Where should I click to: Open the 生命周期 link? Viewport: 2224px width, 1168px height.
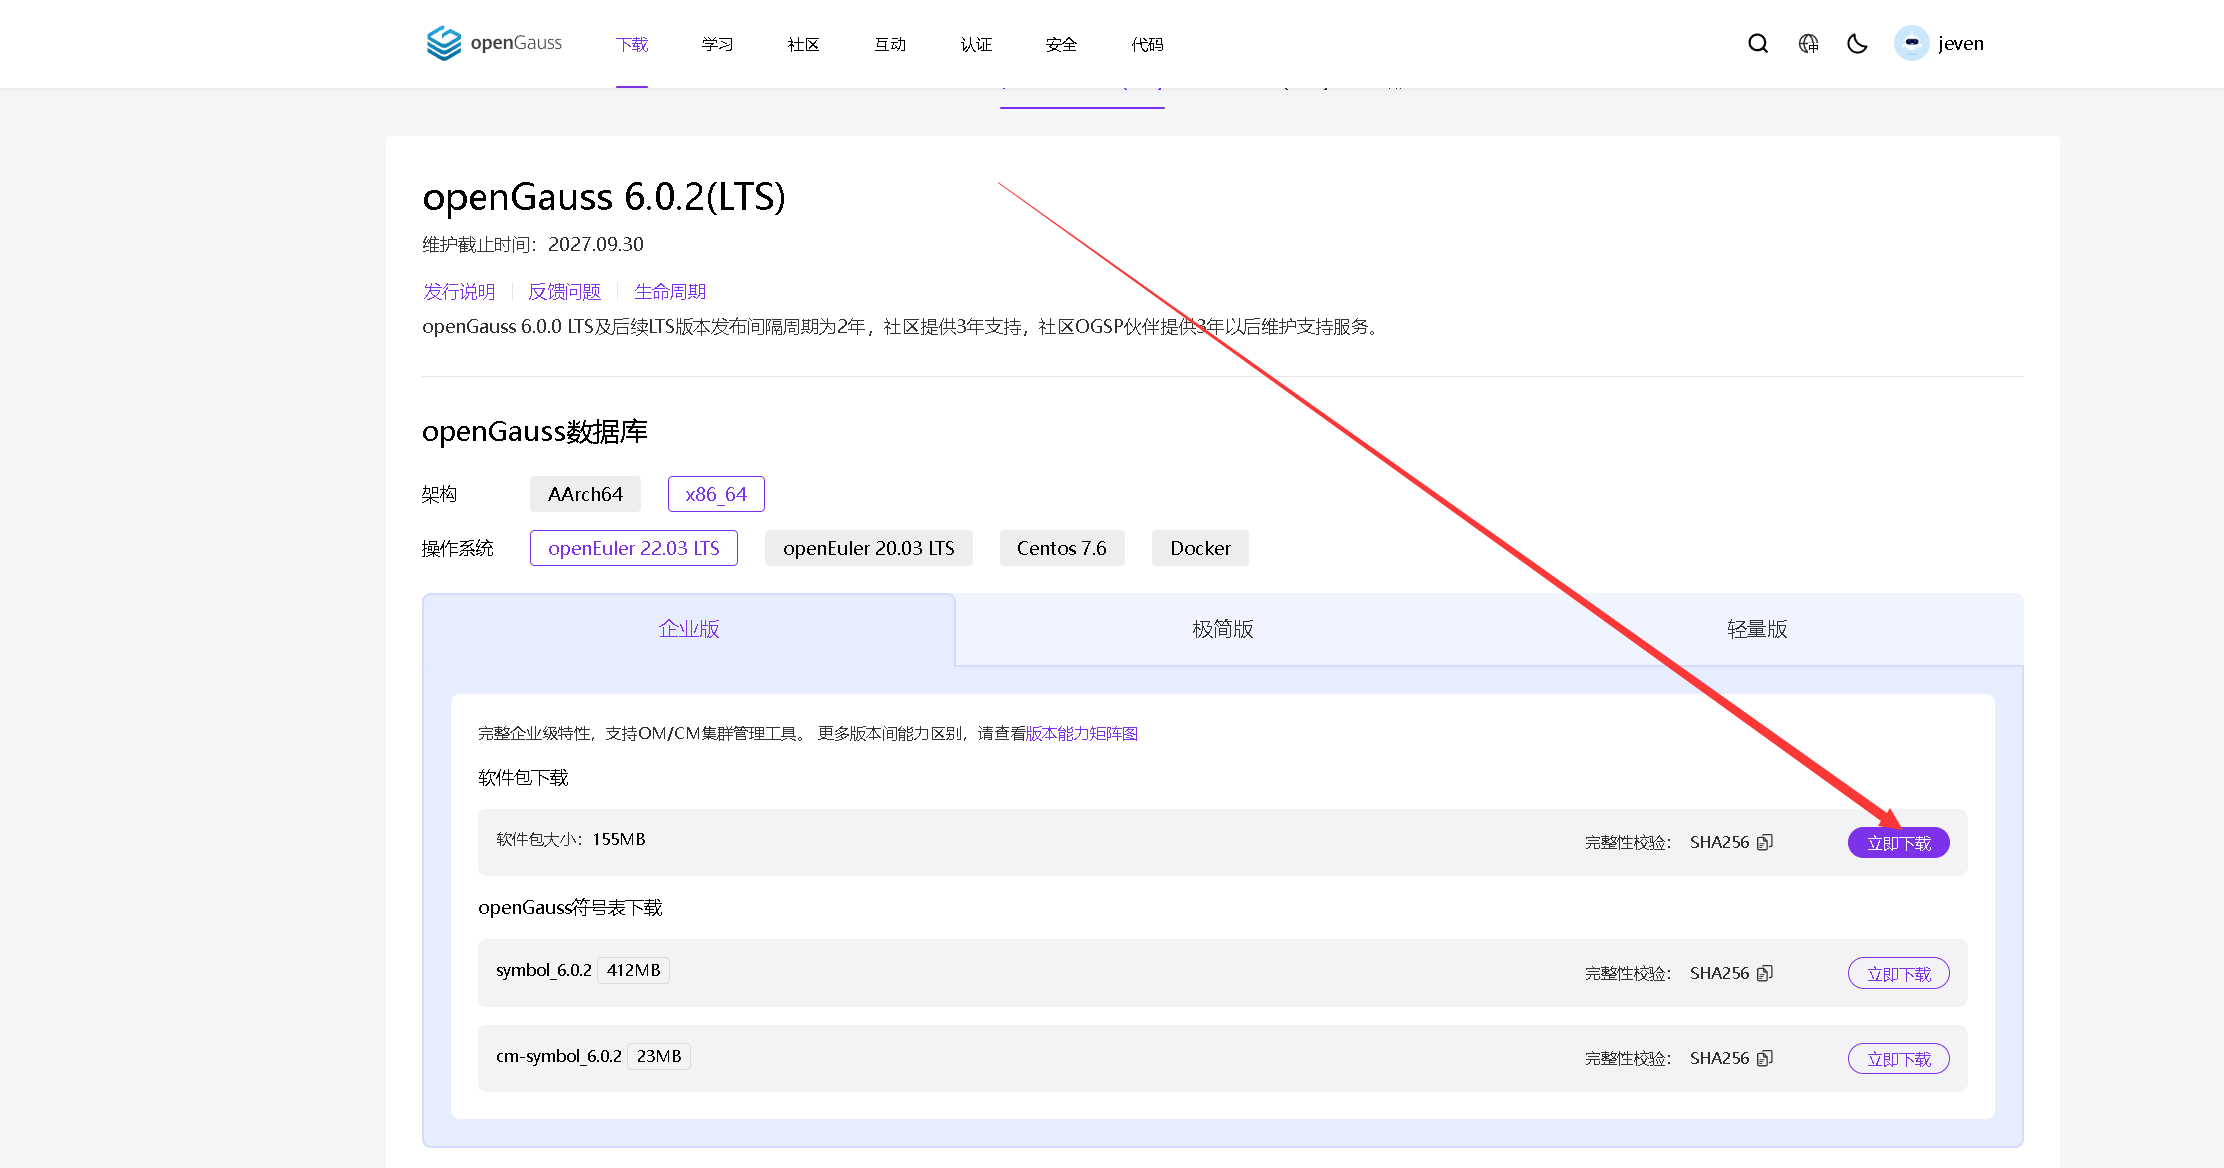(x=670, y=291)
